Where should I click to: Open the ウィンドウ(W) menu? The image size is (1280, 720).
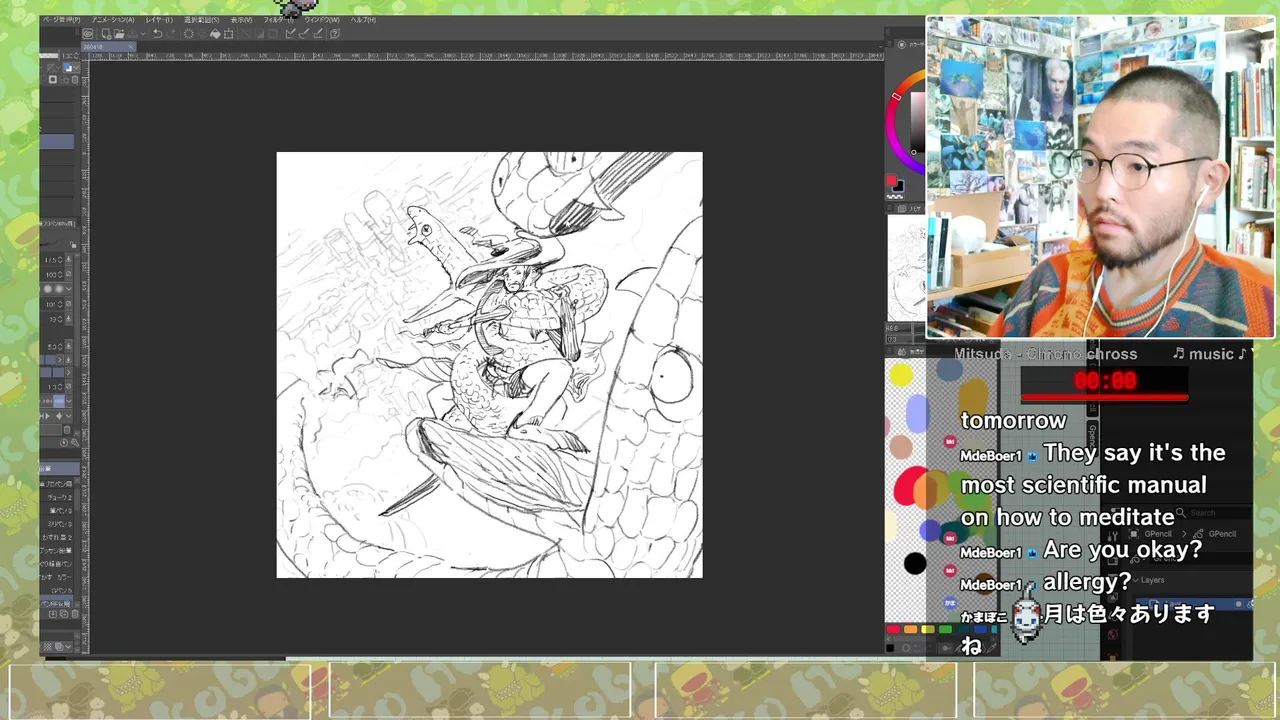pos(322,20)
